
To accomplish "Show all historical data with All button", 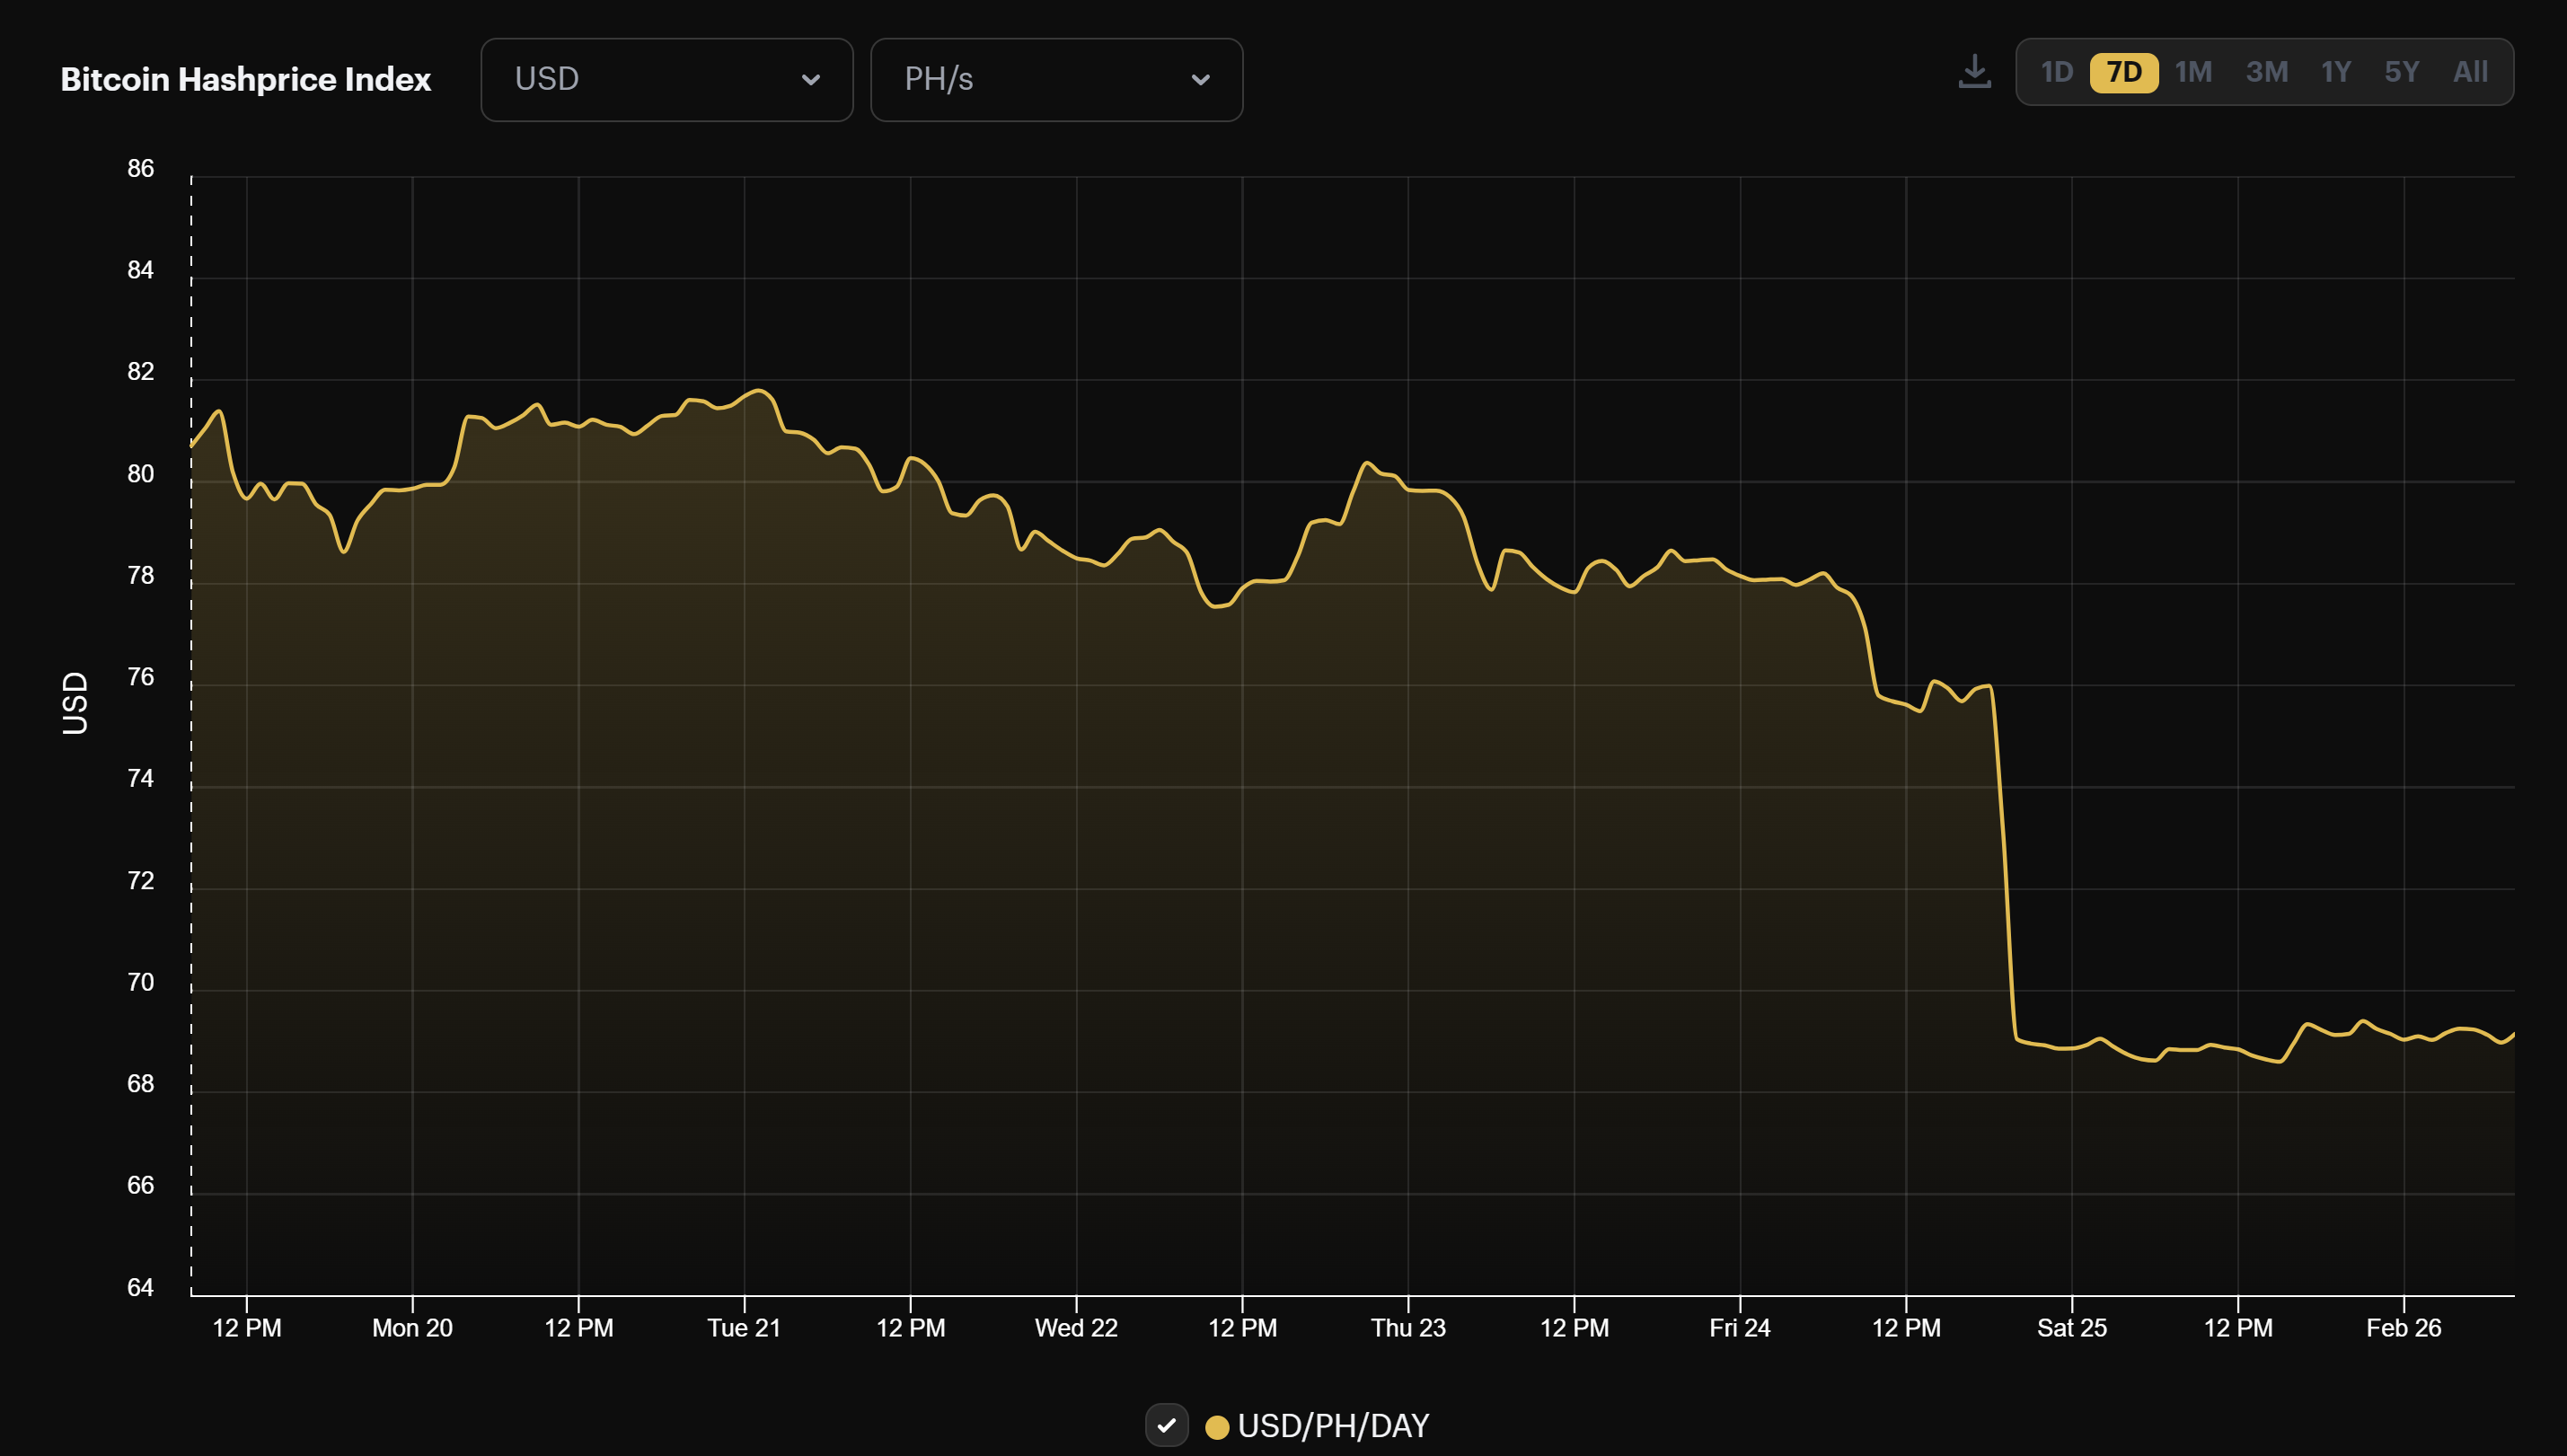I will pos(2470,71).
